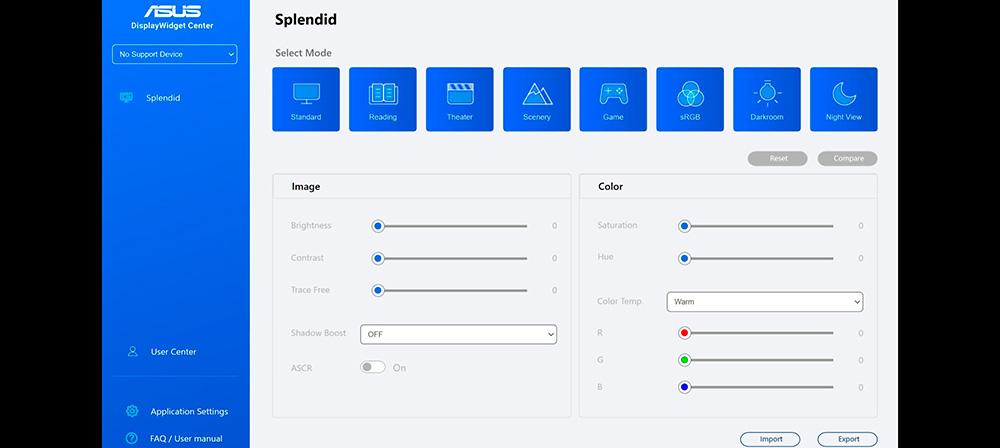Choose the Theater mode tile
Viewport: 1000px width, 448px height.
click(460, 100)
